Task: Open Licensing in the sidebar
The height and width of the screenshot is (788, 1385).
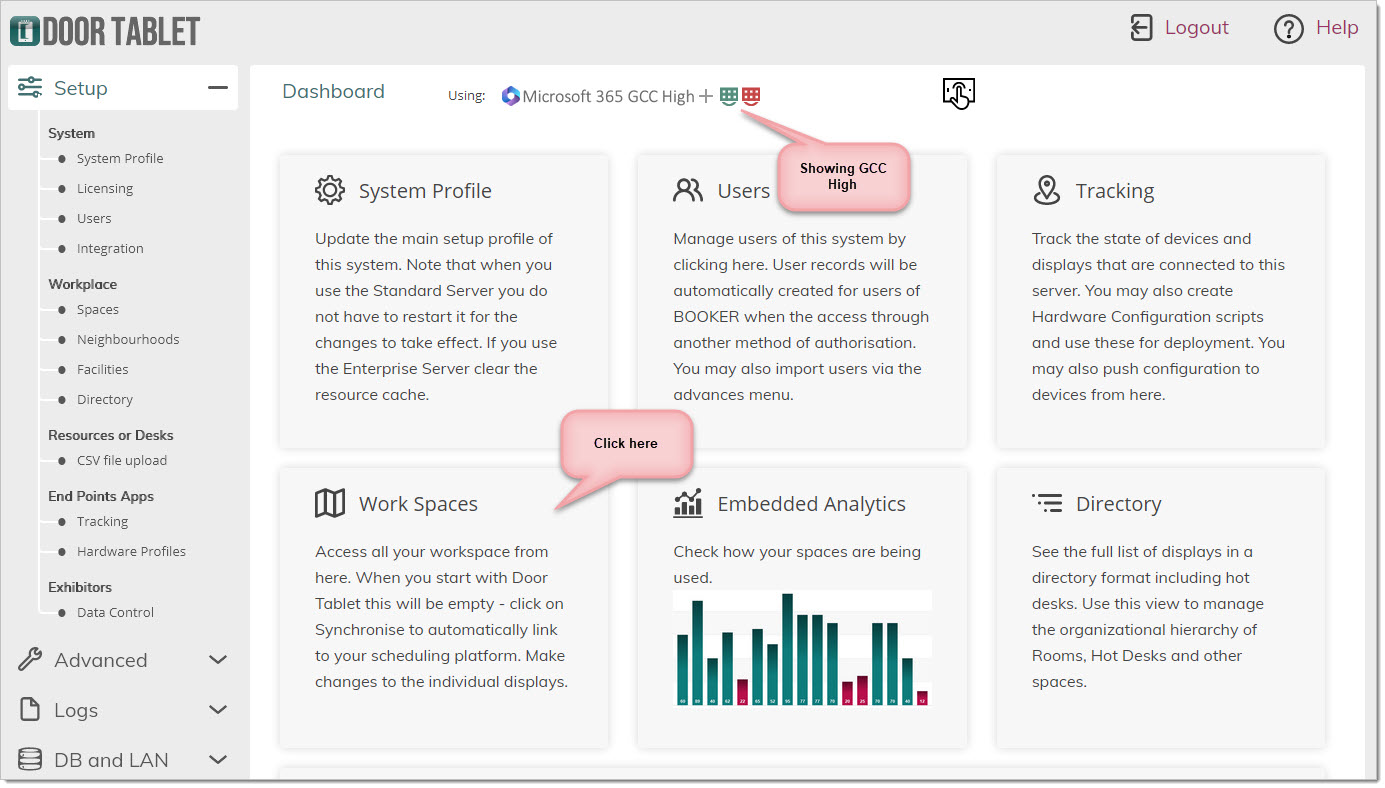Action: [x=105, y=188]
